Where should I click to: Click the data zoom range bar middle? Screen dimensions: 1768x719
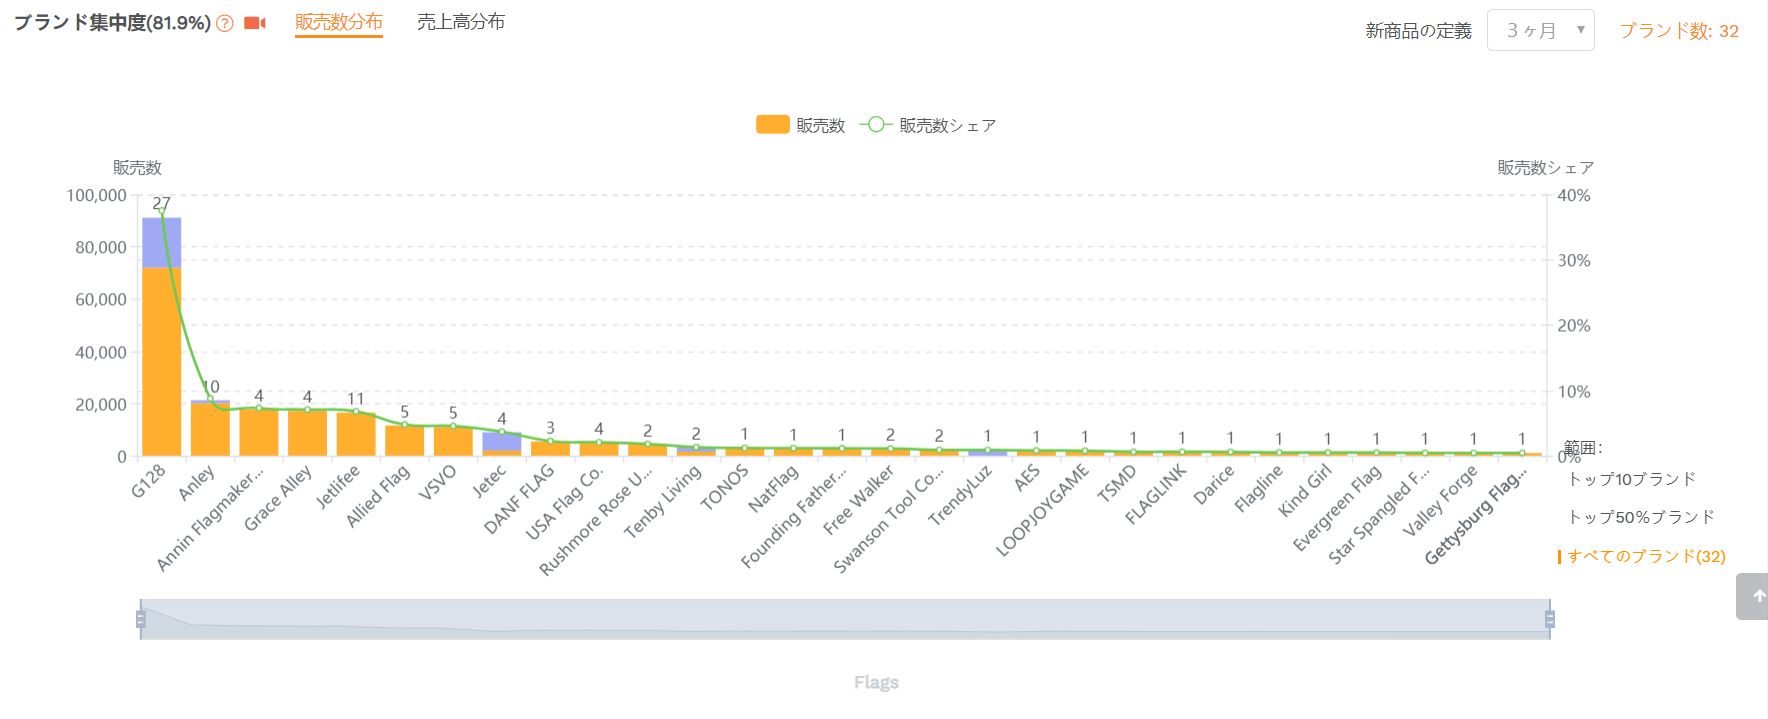(845, 619)
